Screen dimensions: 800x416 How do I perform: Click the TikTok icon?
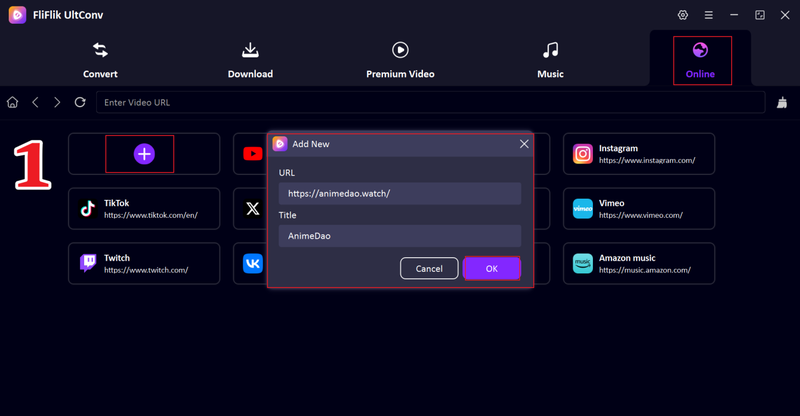[x=88, y=208]
